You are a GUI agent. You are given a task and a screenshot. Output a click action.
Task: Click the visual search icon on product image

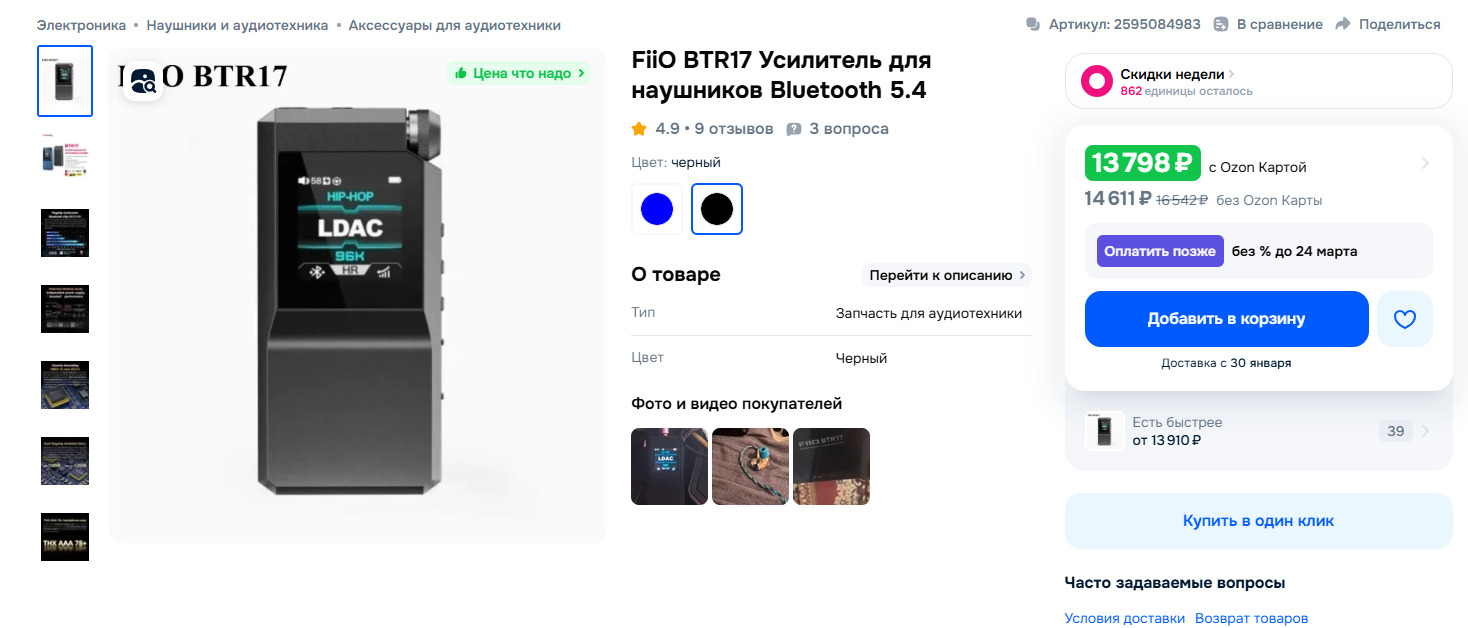144,81
